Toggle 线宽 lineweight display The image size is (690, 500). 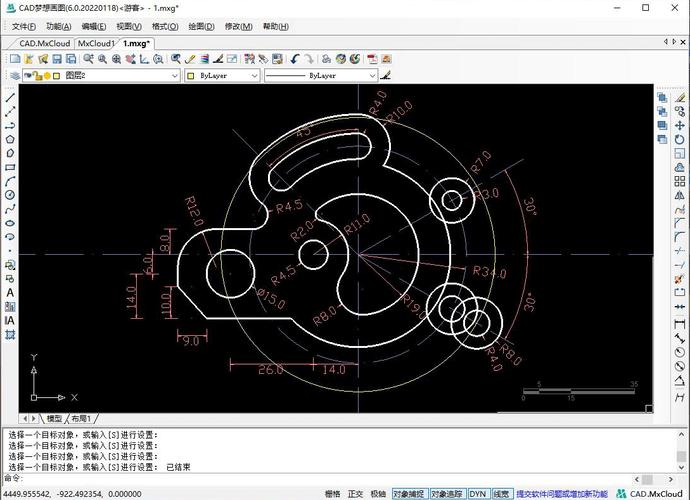(x=502, y=494)
